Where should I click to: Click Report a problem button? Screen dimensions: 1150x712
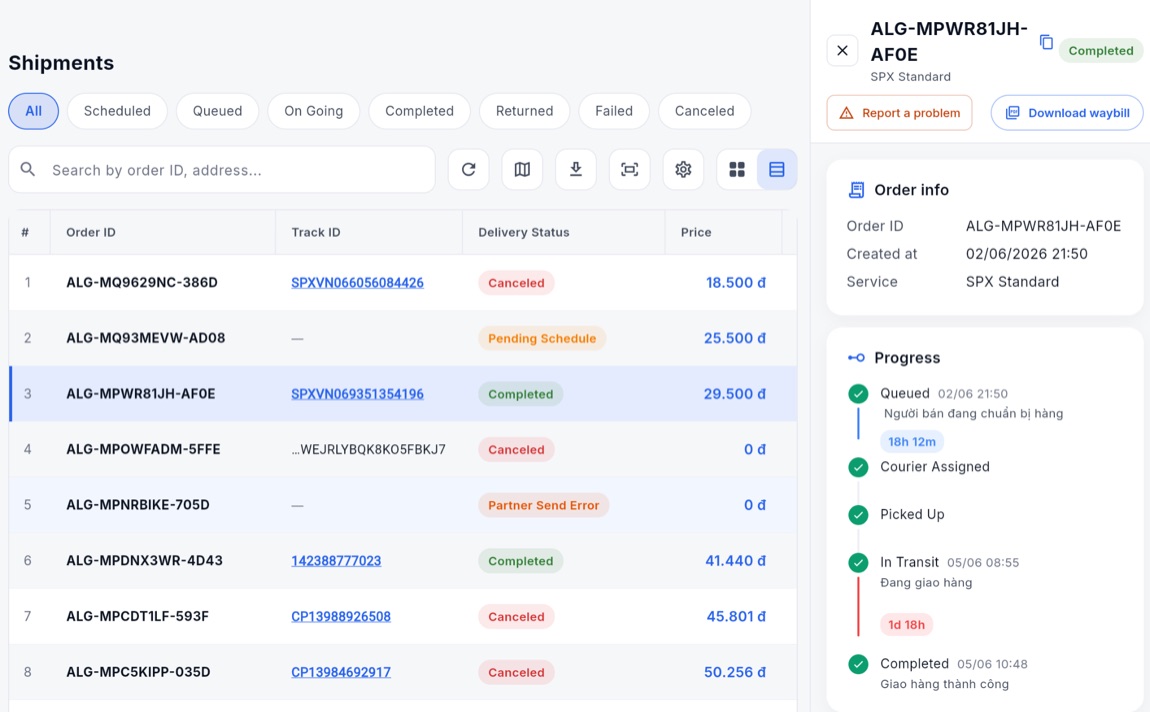point(899,113)
